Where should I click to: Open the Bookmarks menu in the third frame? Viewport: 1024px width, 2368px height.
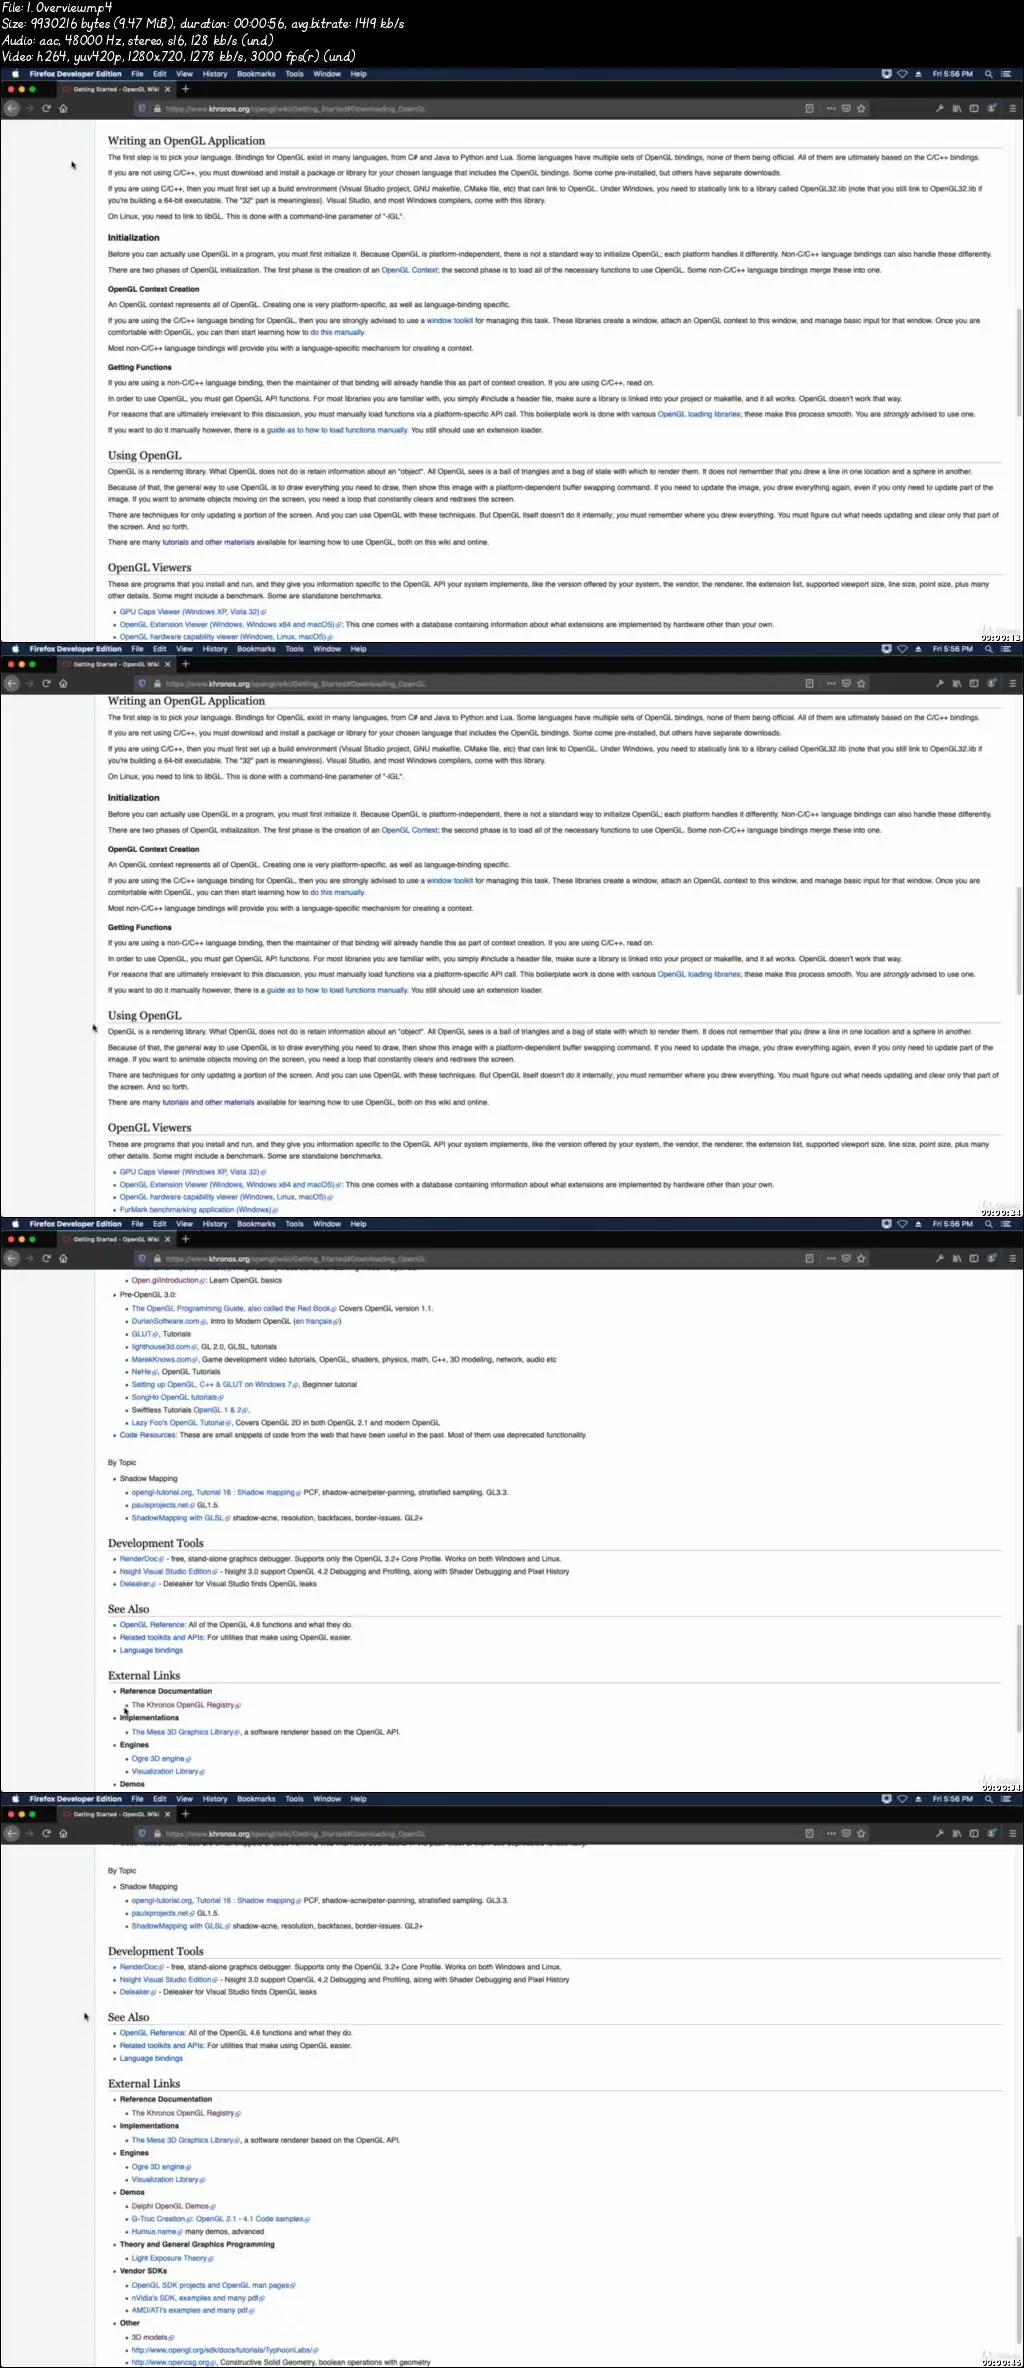(256, 1224)
